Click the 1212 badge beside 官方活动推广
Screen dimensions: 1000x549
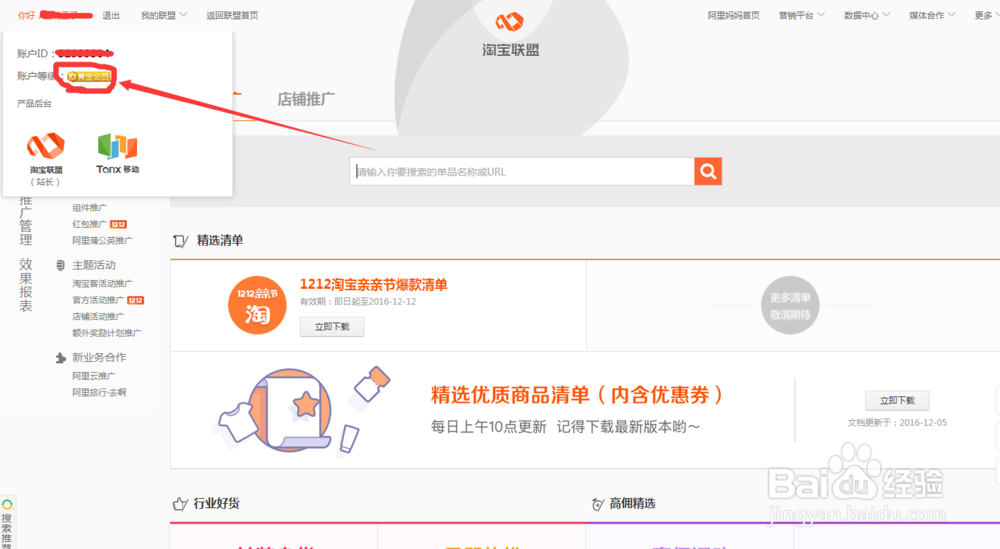[135, 300]
